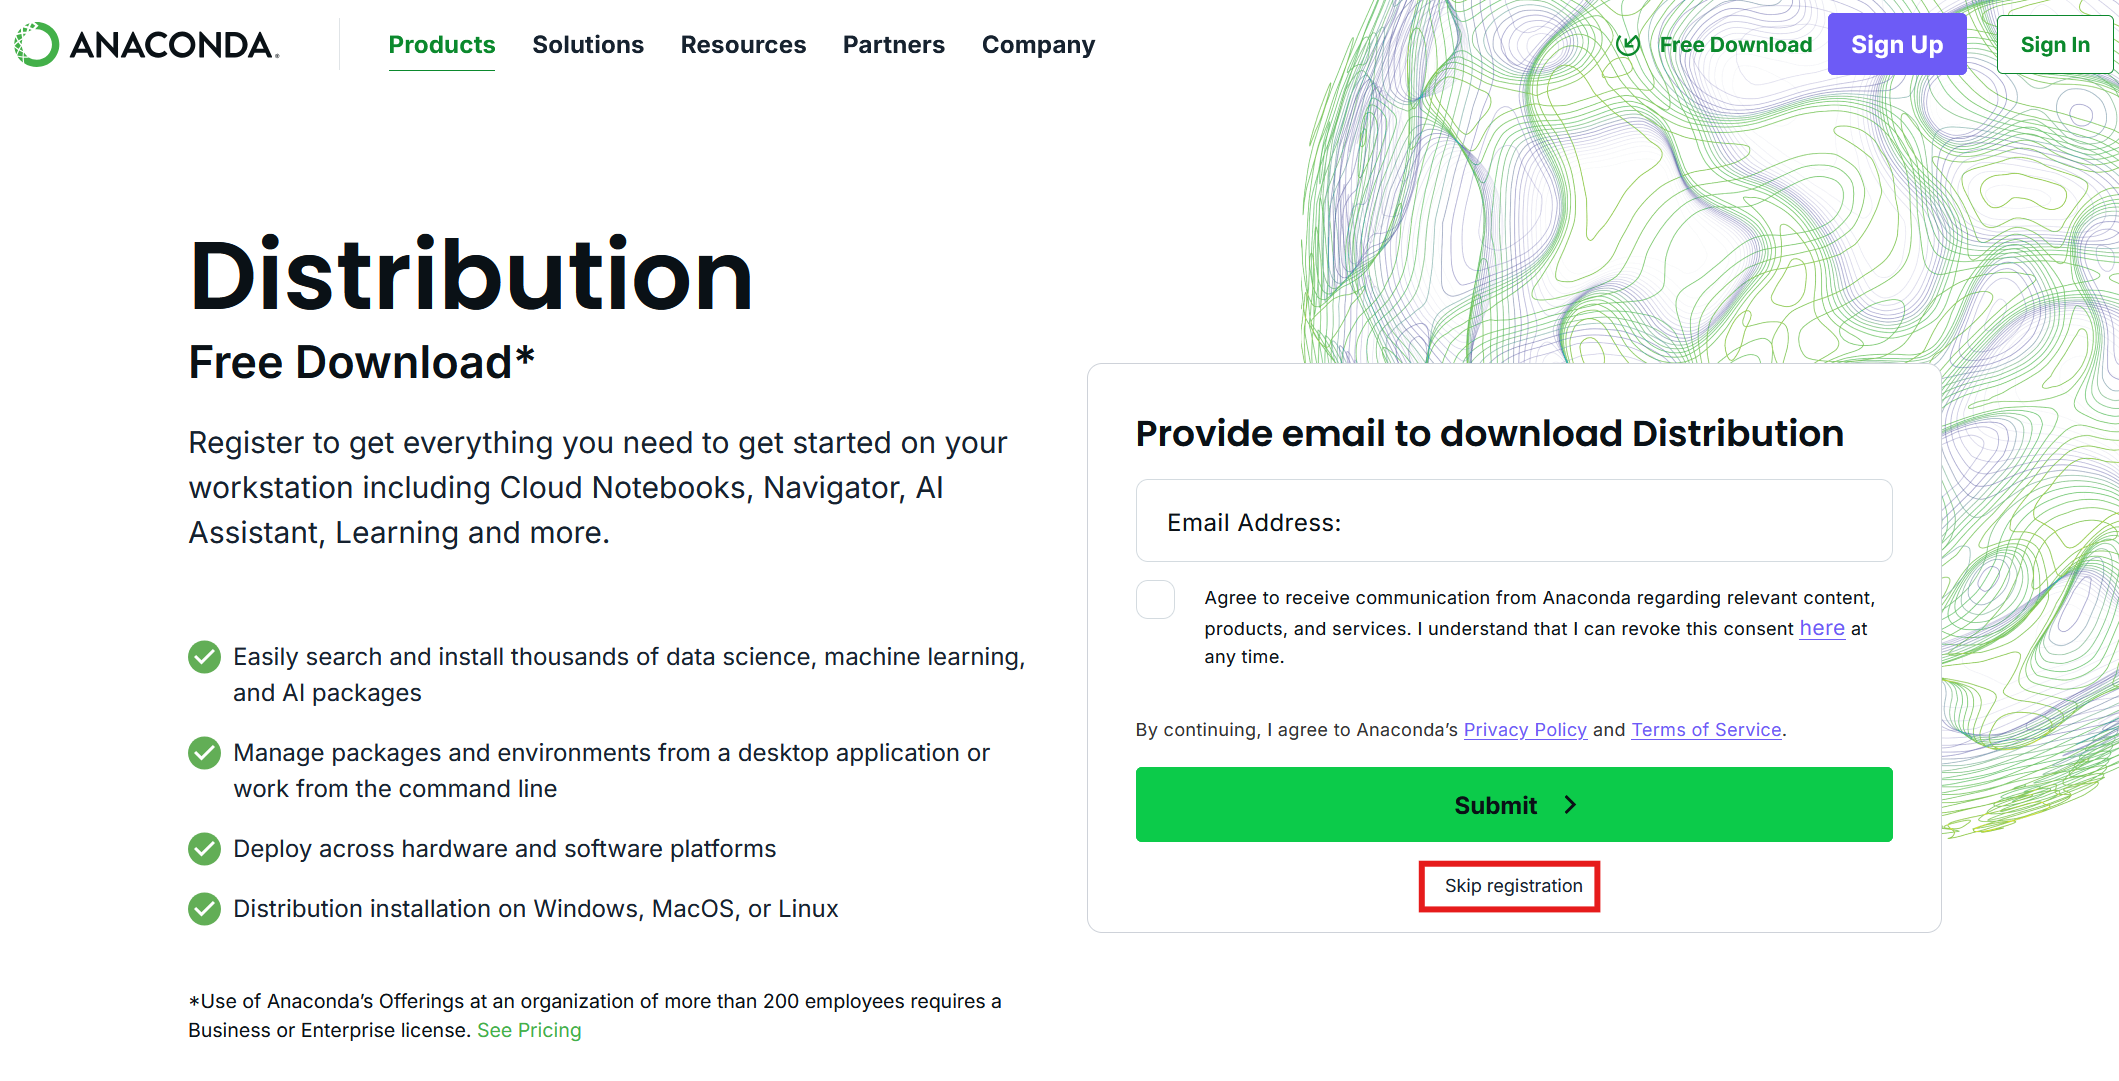Open the Terms of Service link
Image resolution: width=2119 pixels, height=1081 pixels.
click(1706, 730)
